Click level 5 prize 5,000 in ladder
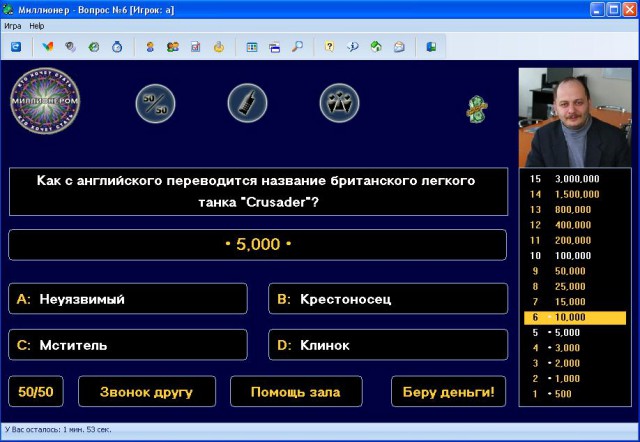This screenshot has height=442, width=640. pos(556,333)
